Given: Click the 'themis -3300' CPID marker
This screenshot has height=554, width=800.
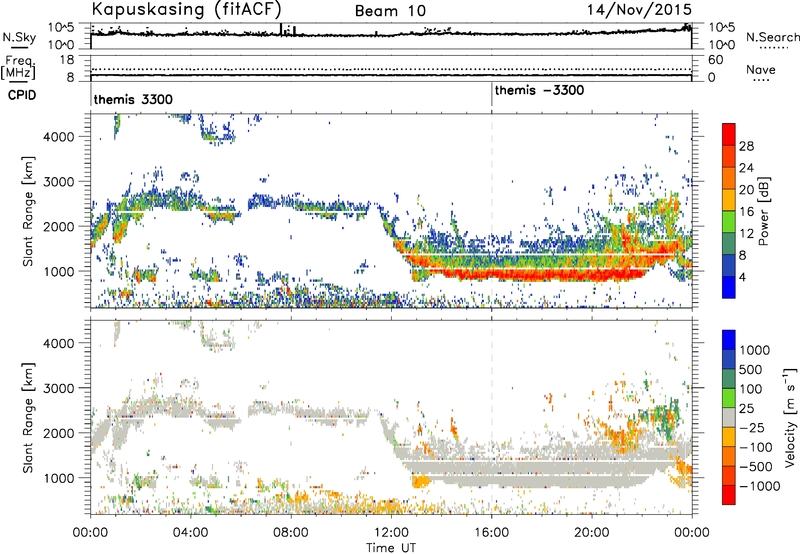Looking at the screenshot, I should pos(539,90).
